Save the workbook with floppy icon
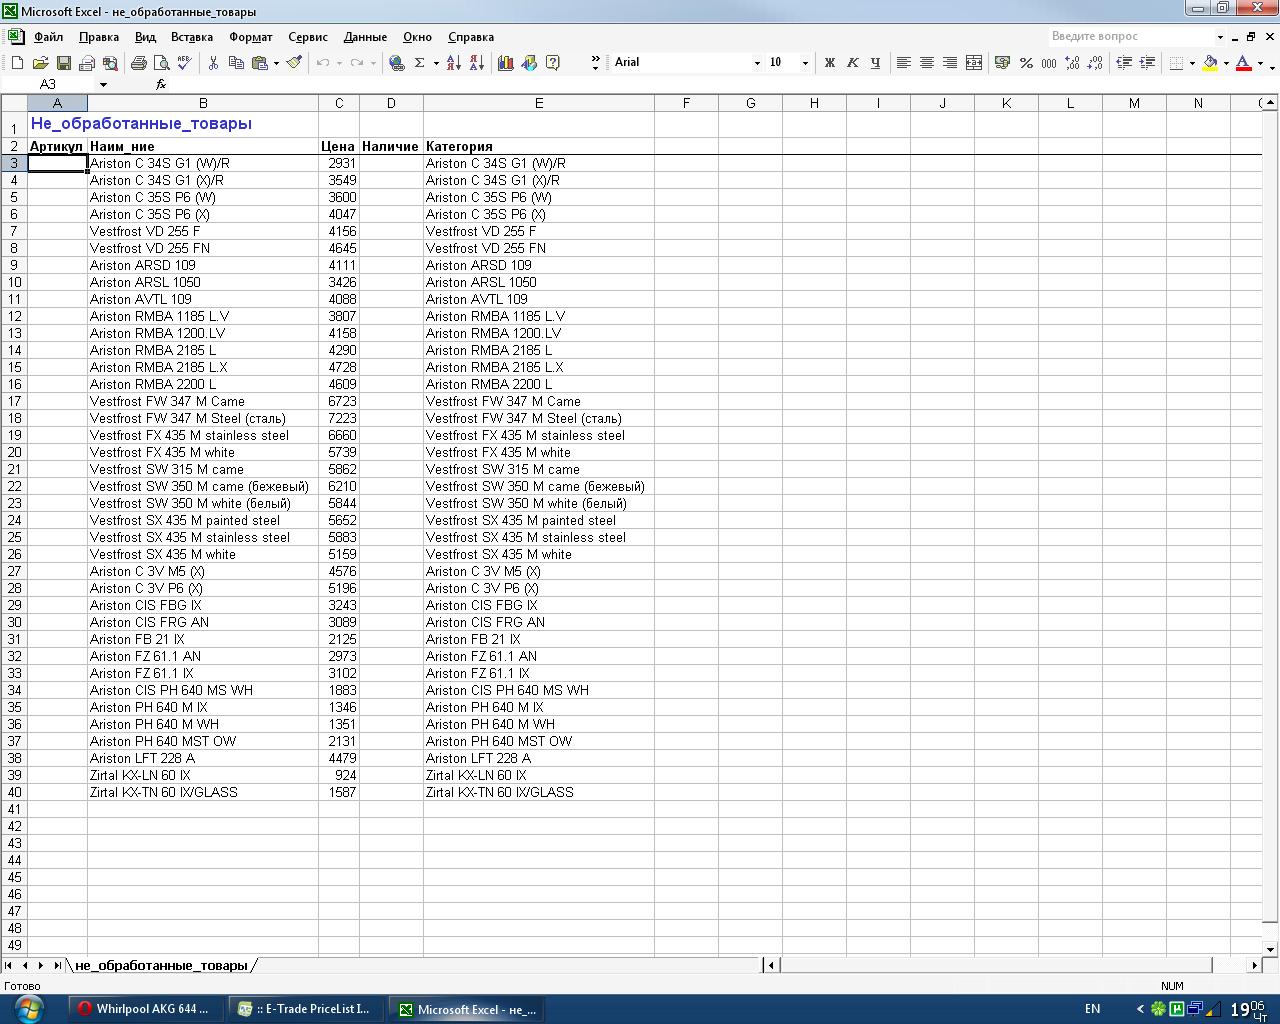 pos(63,63)
